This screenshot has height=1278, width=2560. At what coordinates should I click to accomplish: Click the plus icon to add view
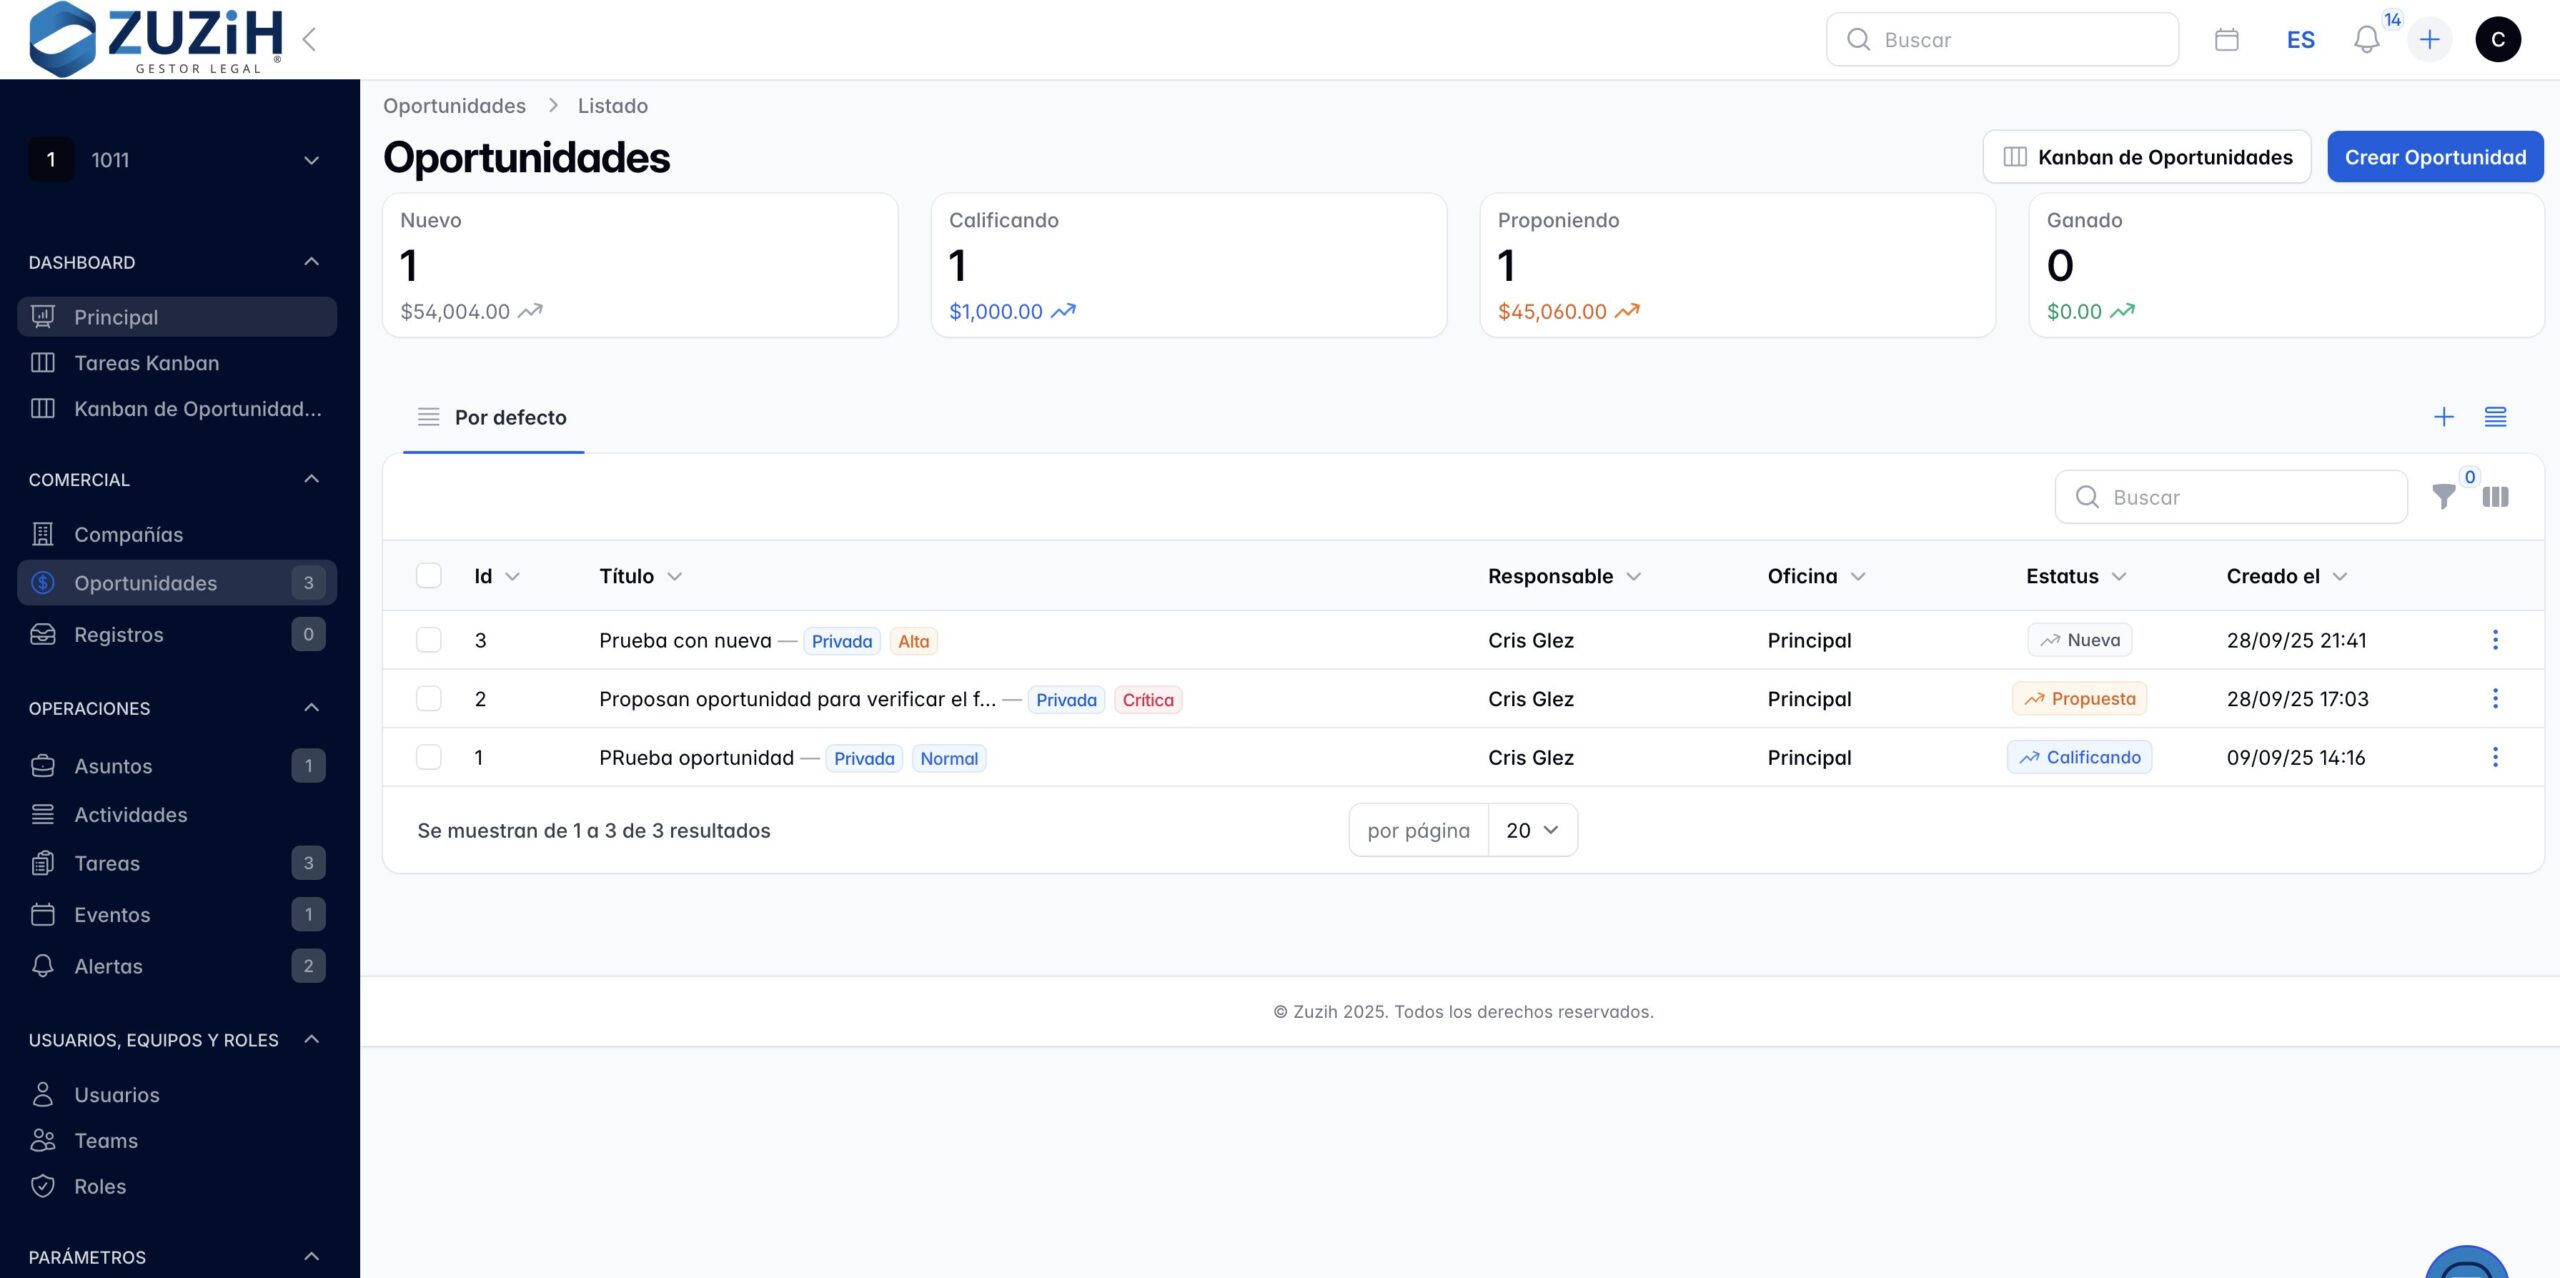coord(2443,417)
